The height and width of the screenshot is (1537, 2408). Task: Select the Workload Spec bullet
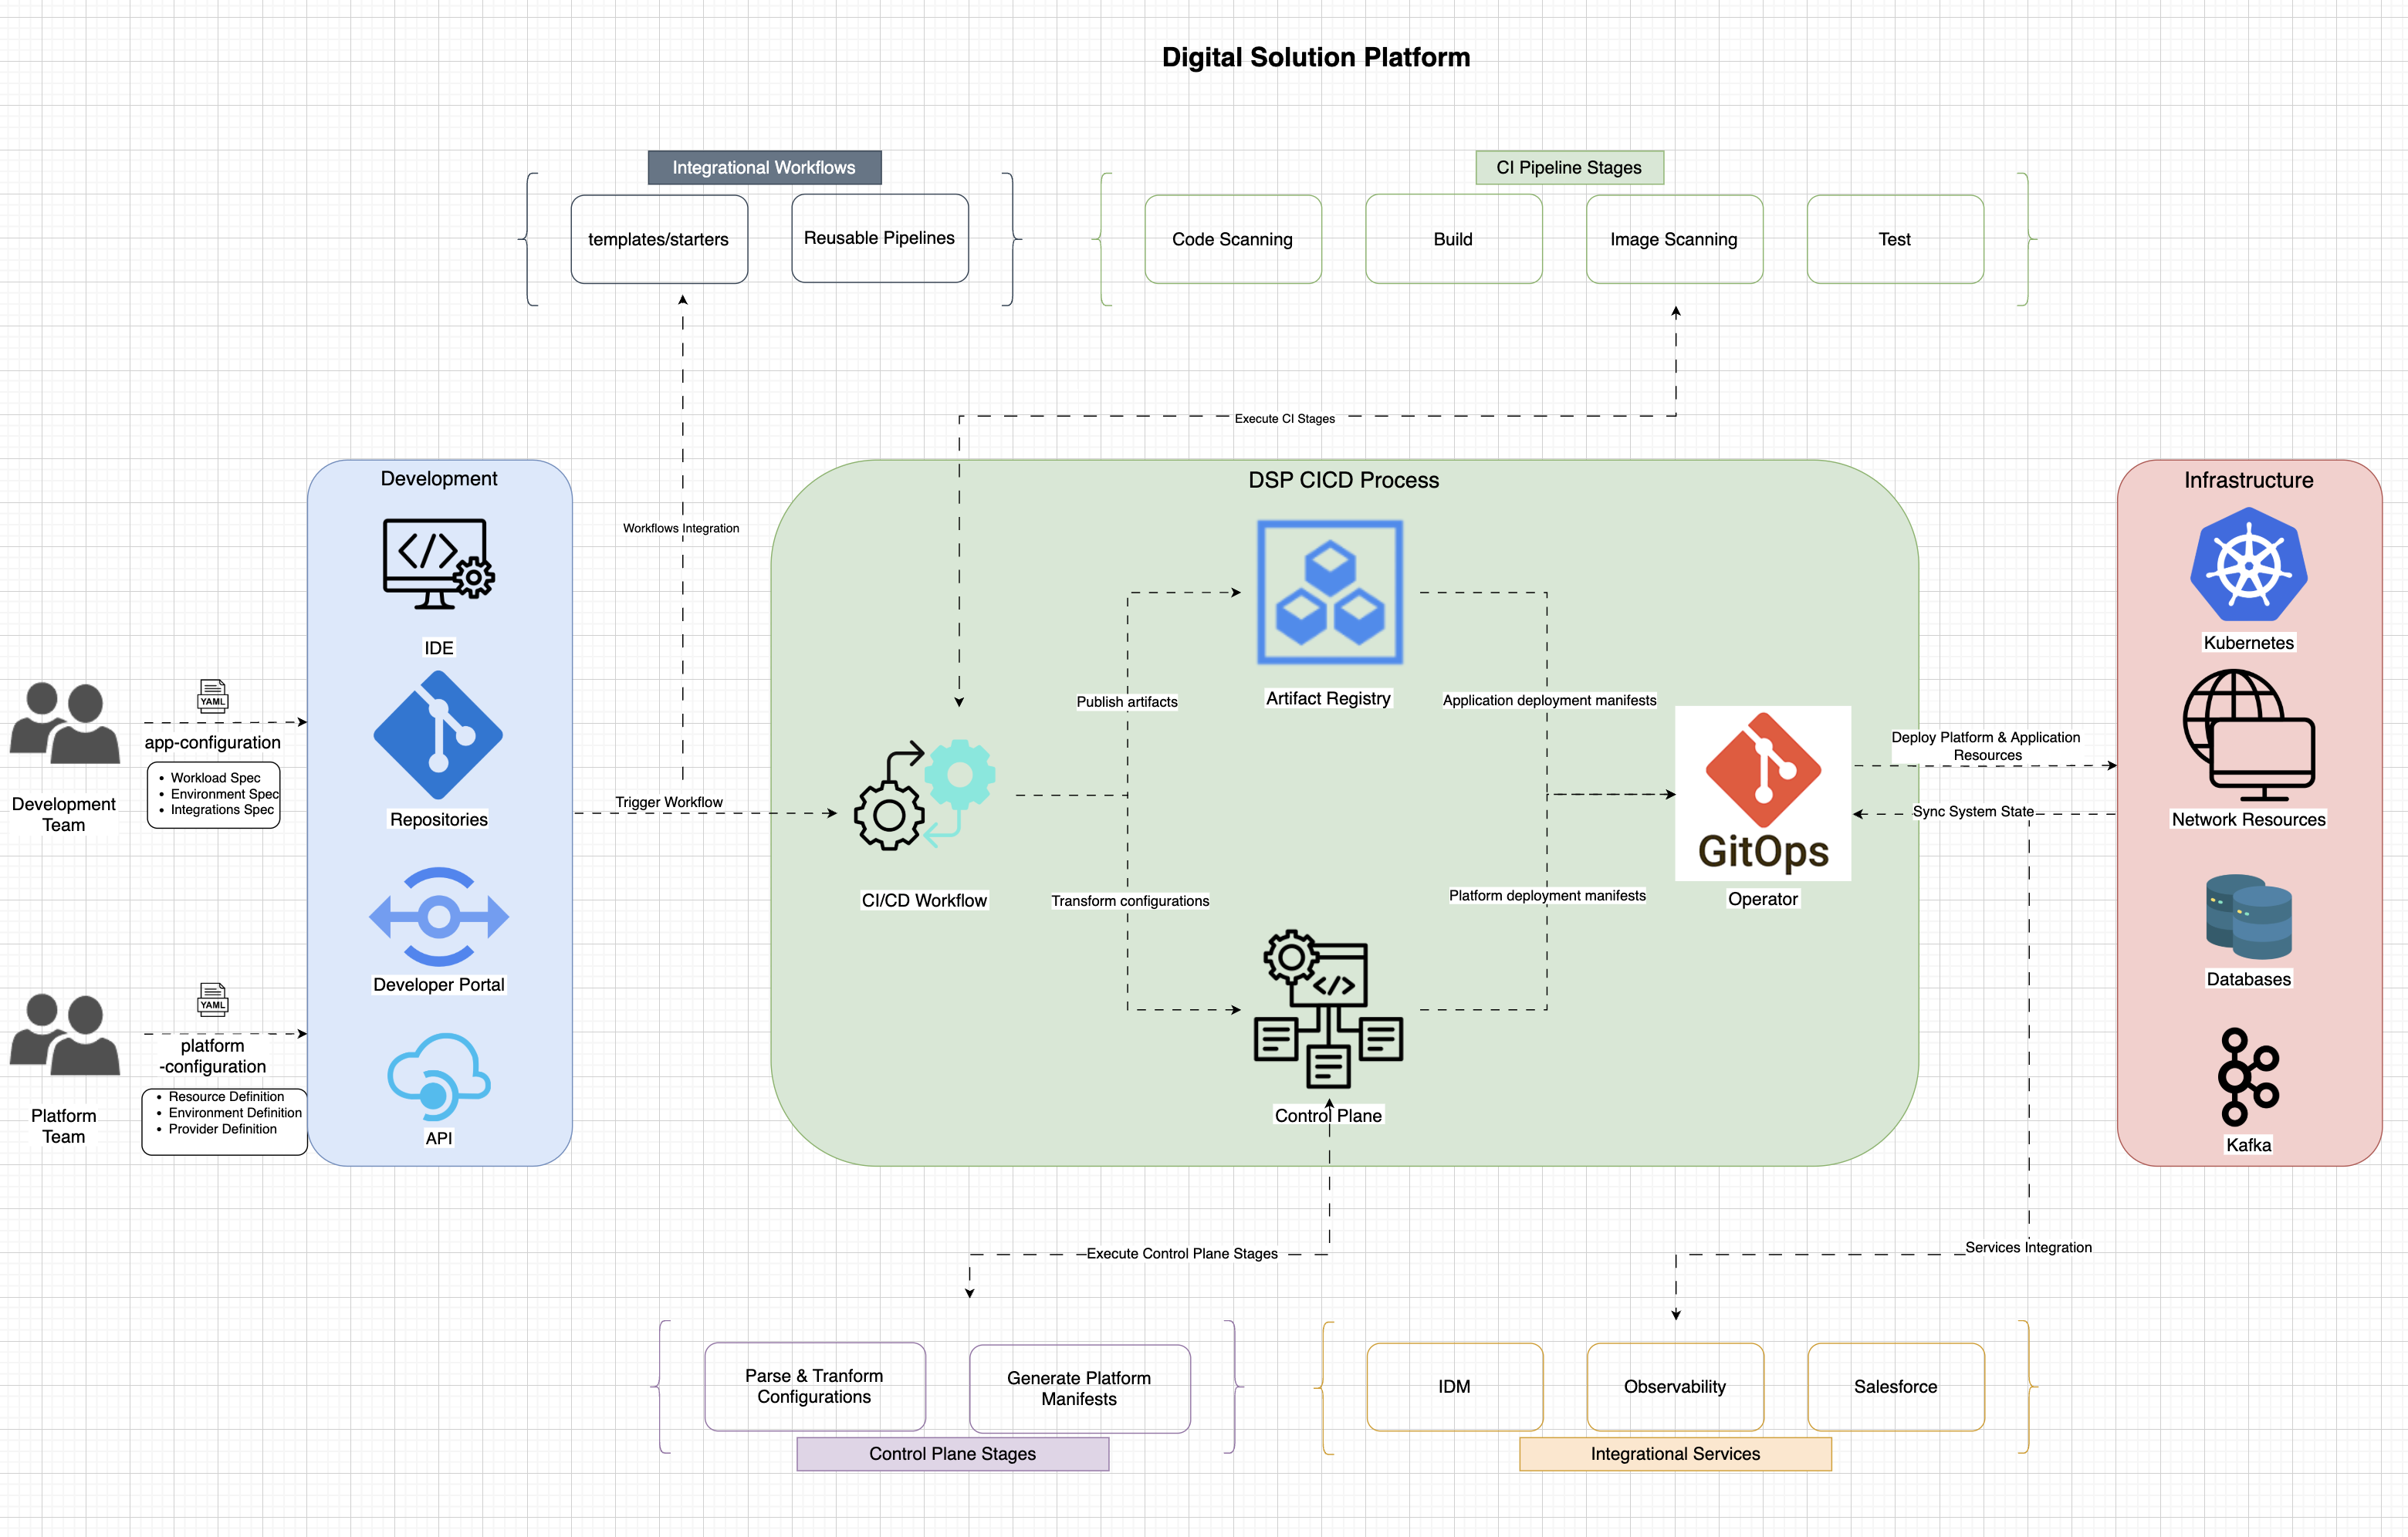pyautogui.click(x=215, y=778)
